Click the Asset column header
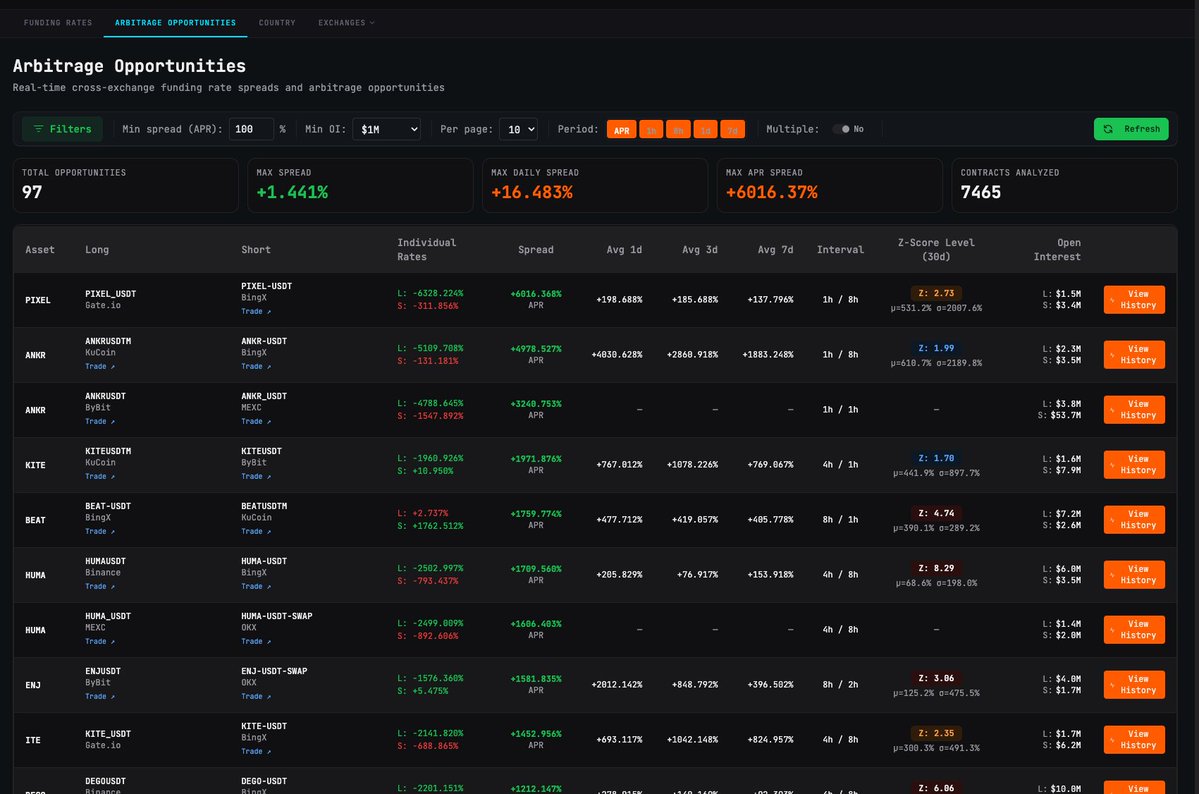This screenshot has width=1199, height=794. 40,250
